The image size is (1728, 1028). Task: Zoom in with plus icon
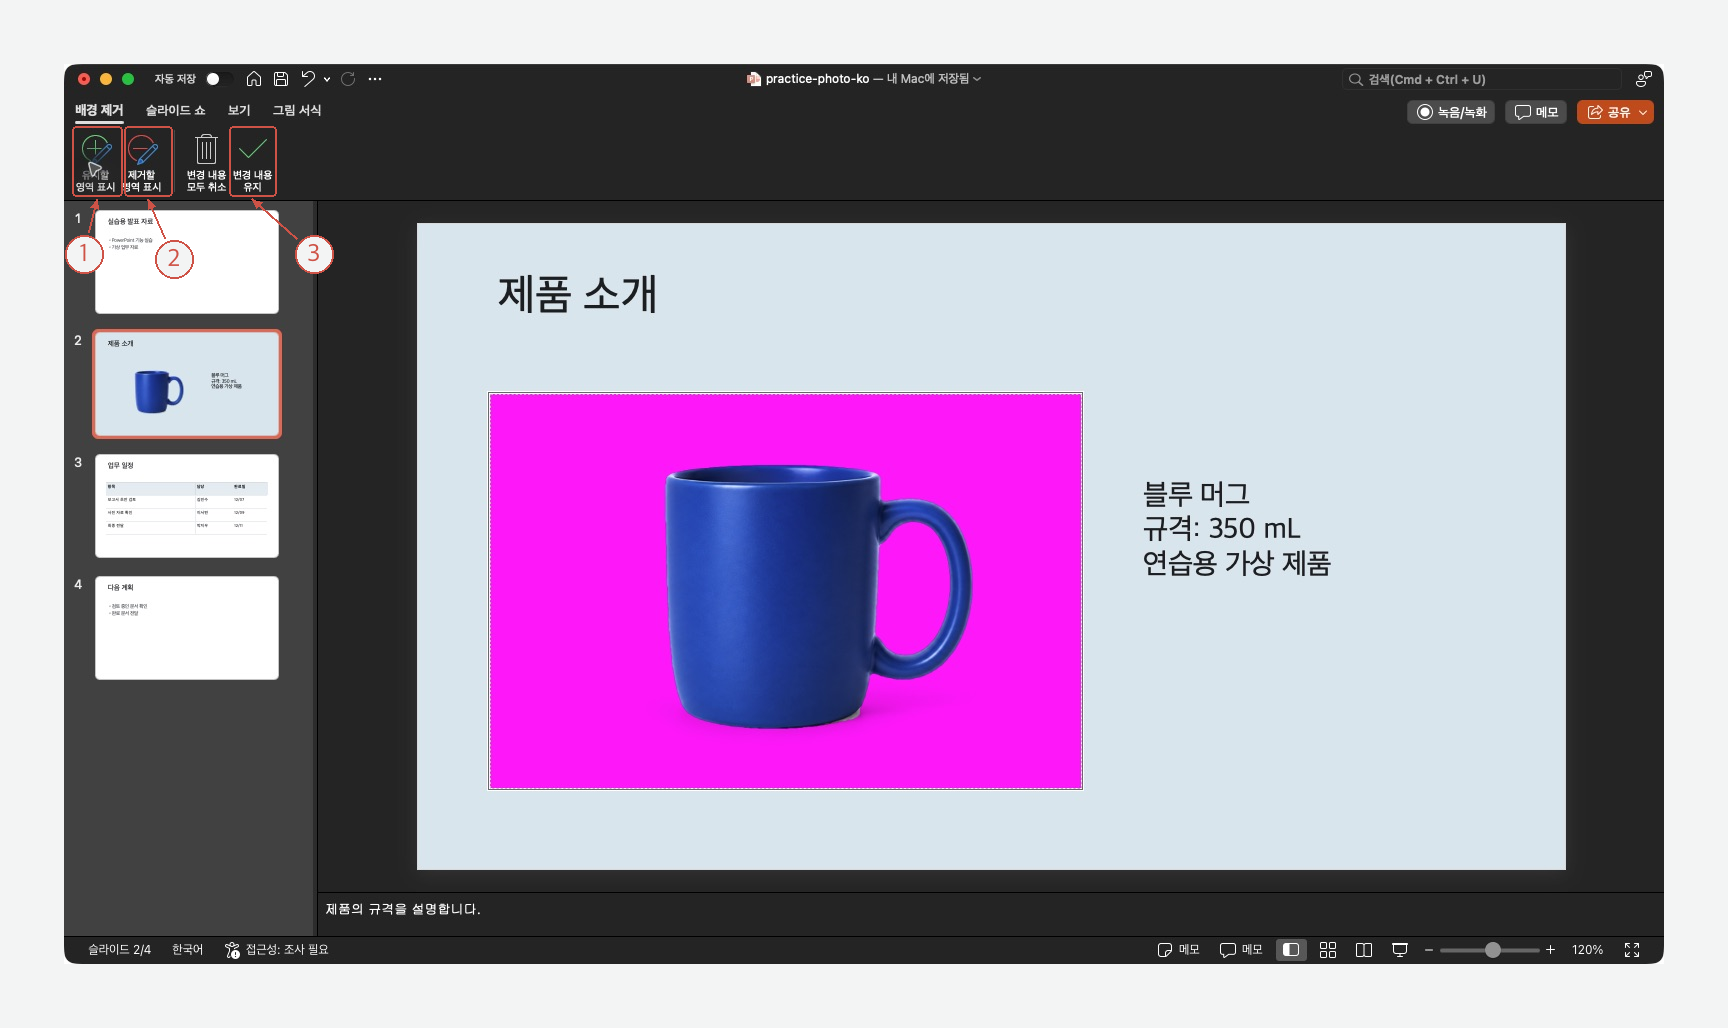(x=1550, y=950)
